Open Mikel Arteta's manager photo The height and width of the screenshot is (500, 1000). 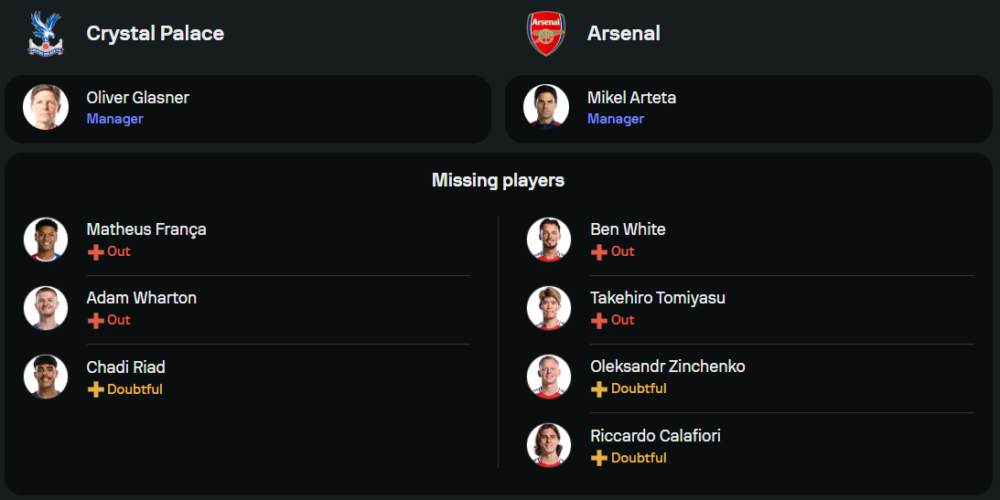[x=546, y=107]
